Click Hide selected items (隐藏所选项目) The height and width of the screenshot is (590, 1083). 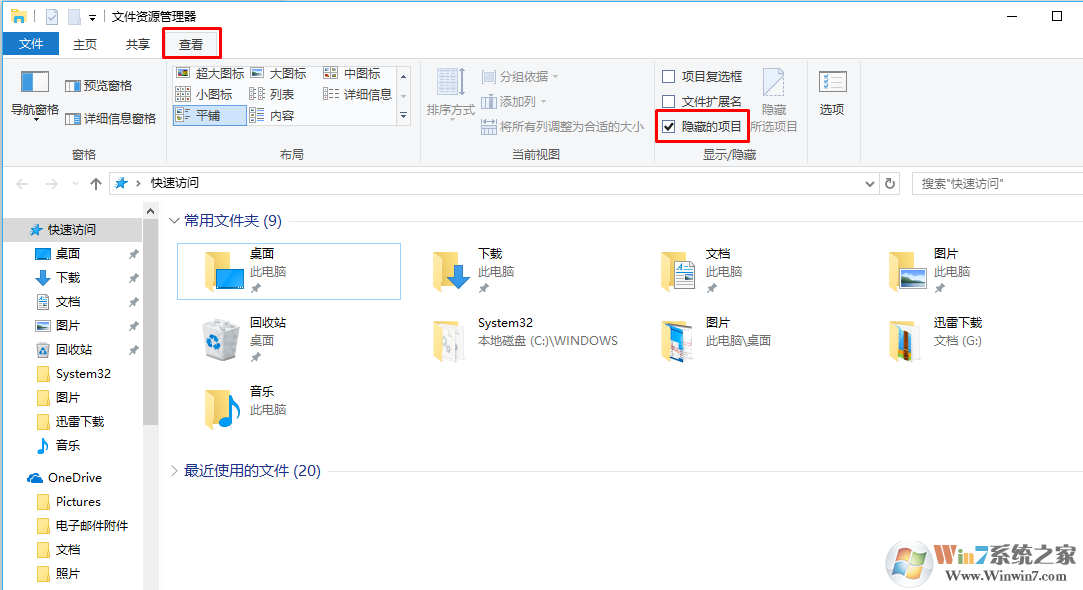[774, 101]
